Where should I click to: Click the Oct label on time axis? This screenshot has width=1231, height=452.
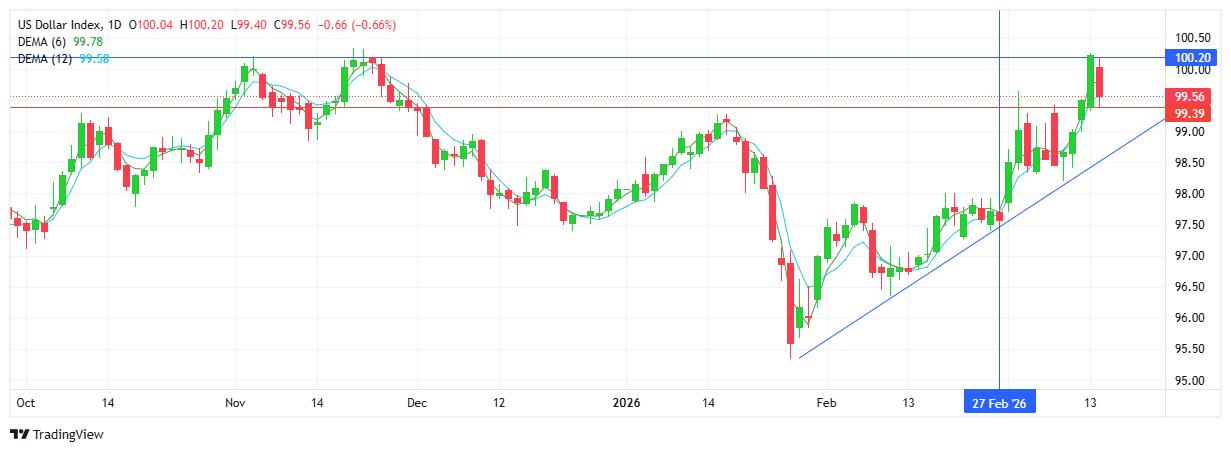coord(26,404)
